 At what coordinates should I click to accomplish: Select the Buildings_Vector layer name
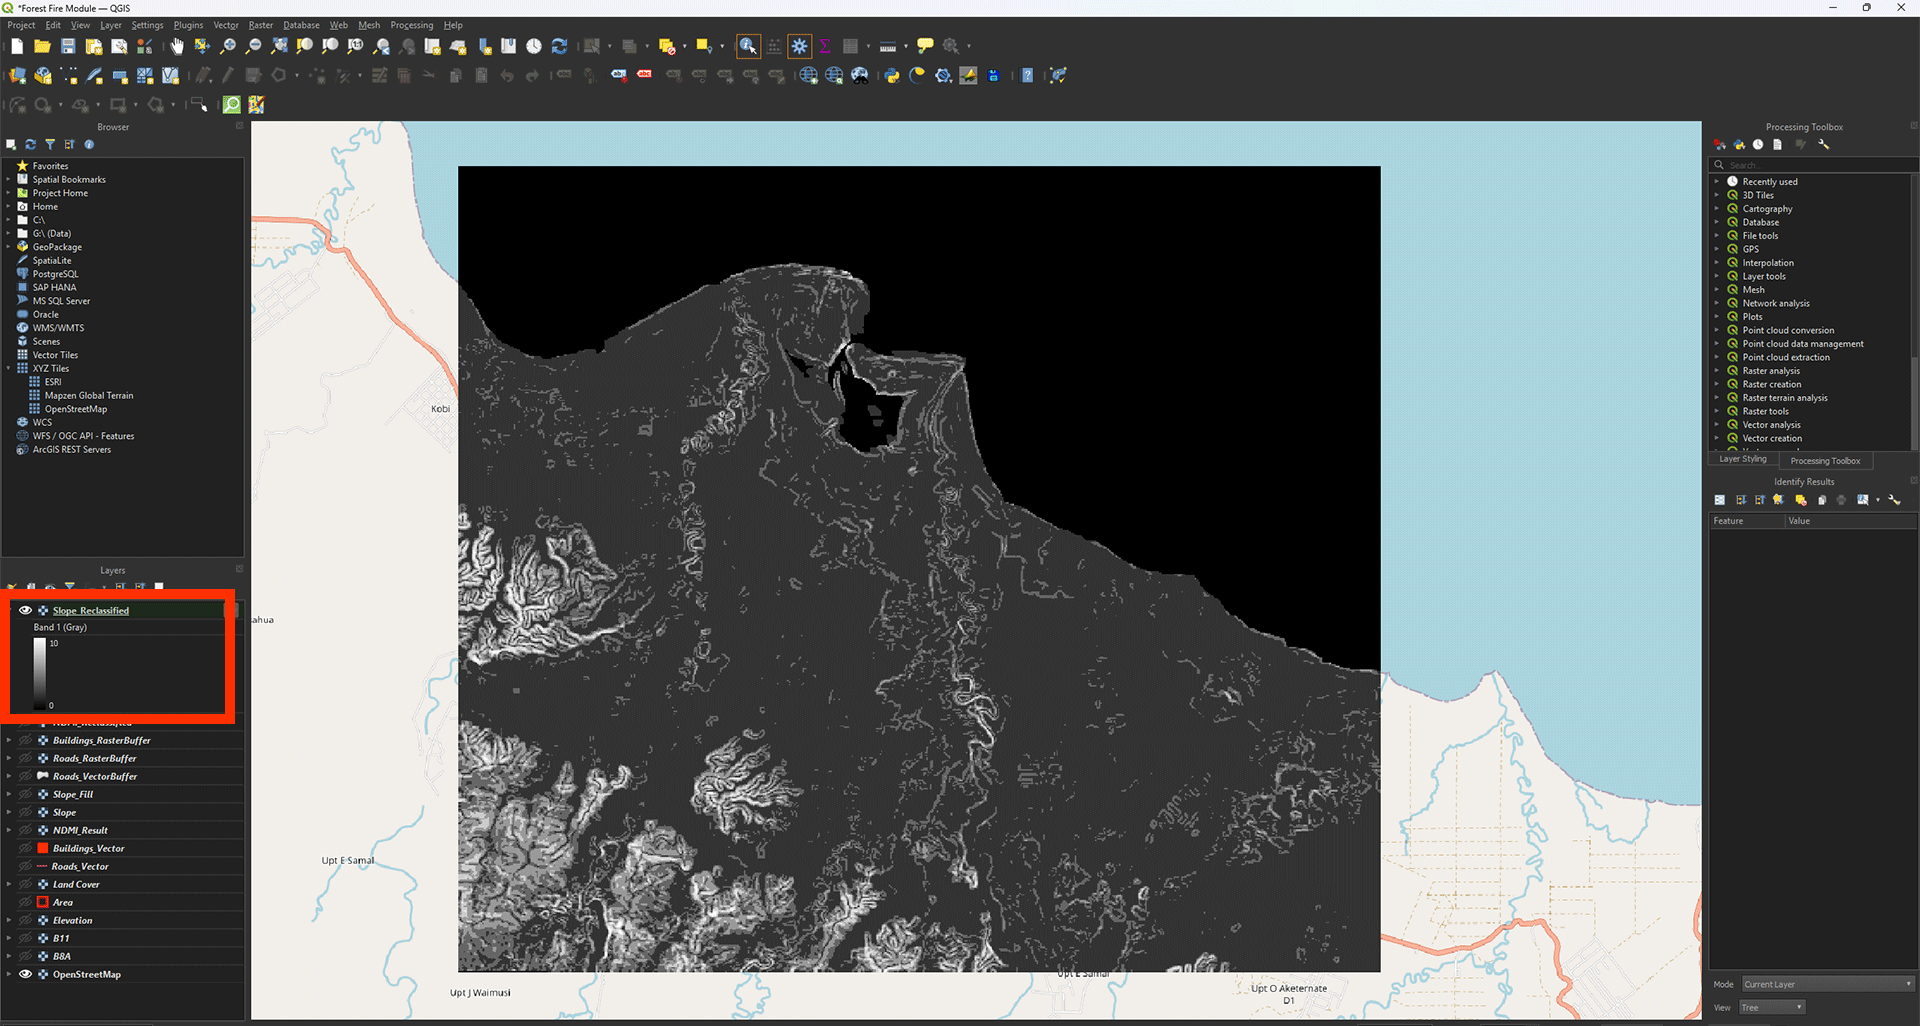[x=88, y=848]
